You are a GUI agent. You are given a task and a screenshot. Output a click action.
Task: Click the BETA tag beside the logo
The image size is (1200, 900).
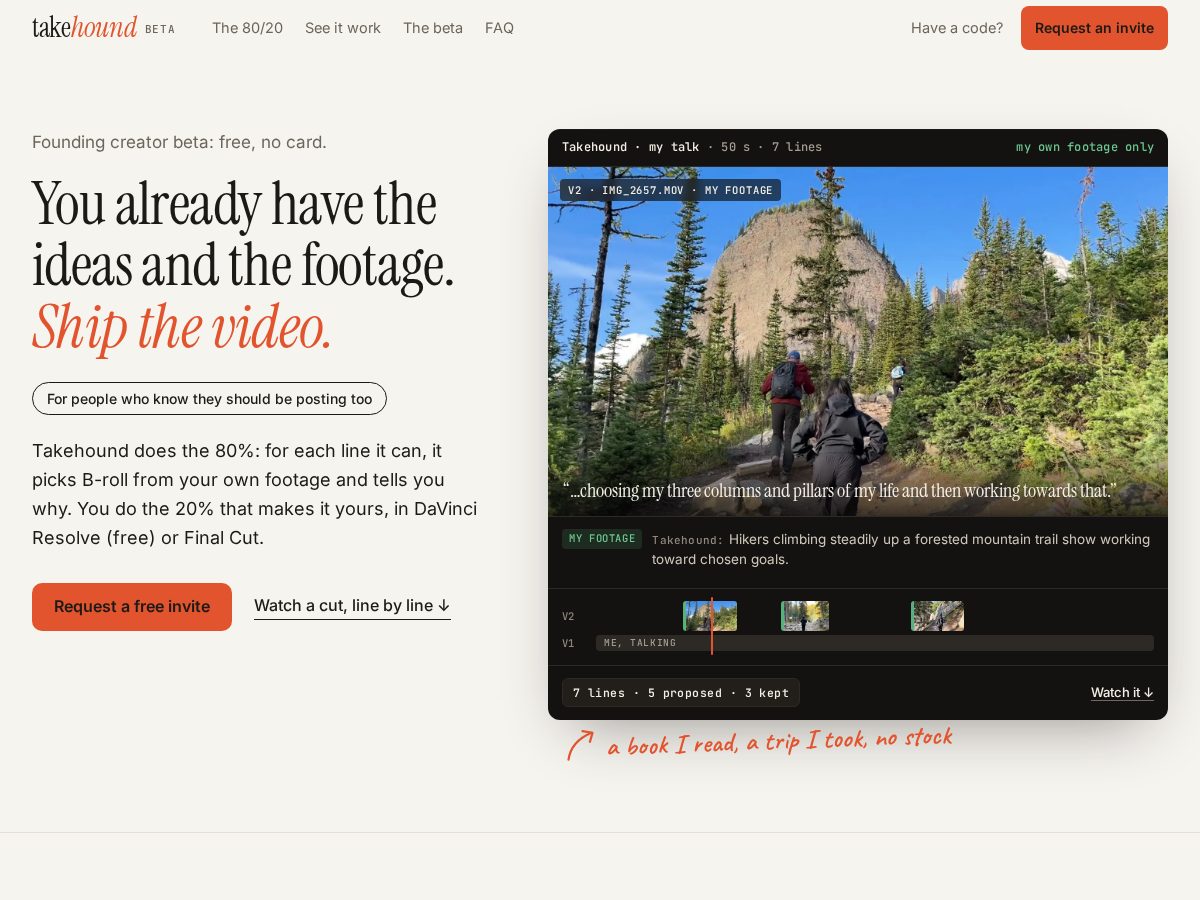point(160,30)
